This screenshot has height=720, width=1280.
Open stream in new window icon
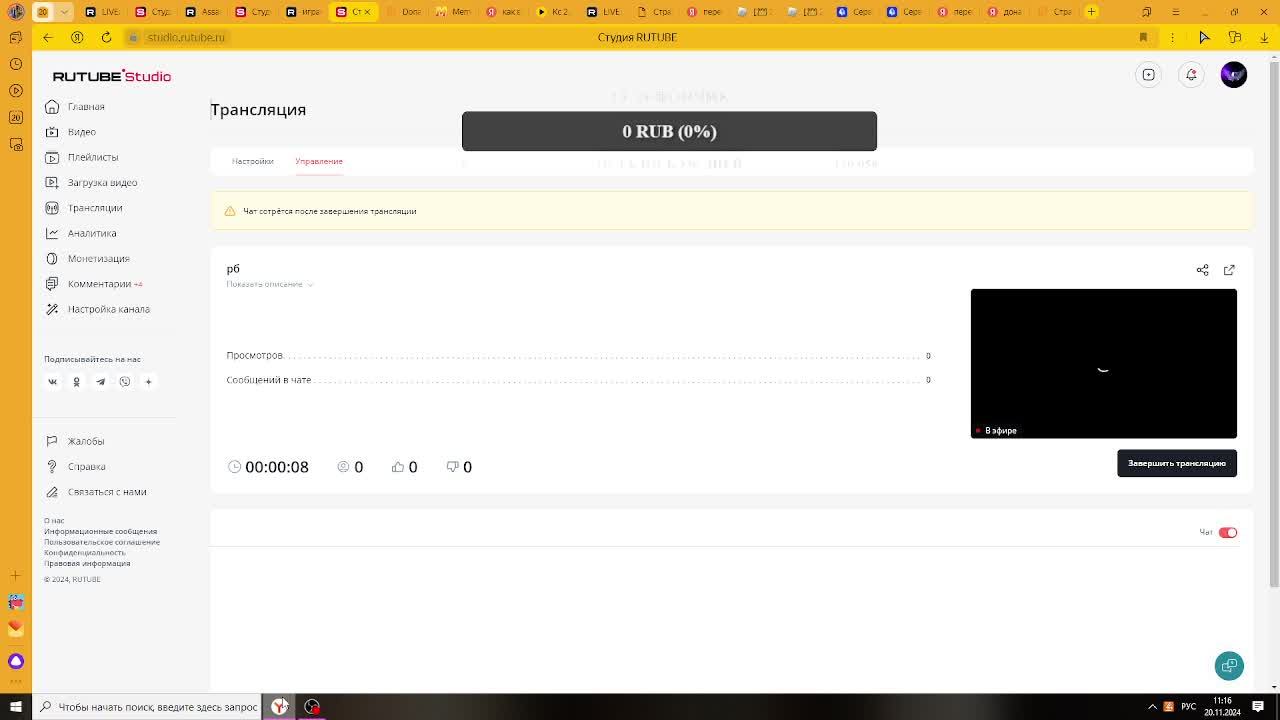[1229, 270]
